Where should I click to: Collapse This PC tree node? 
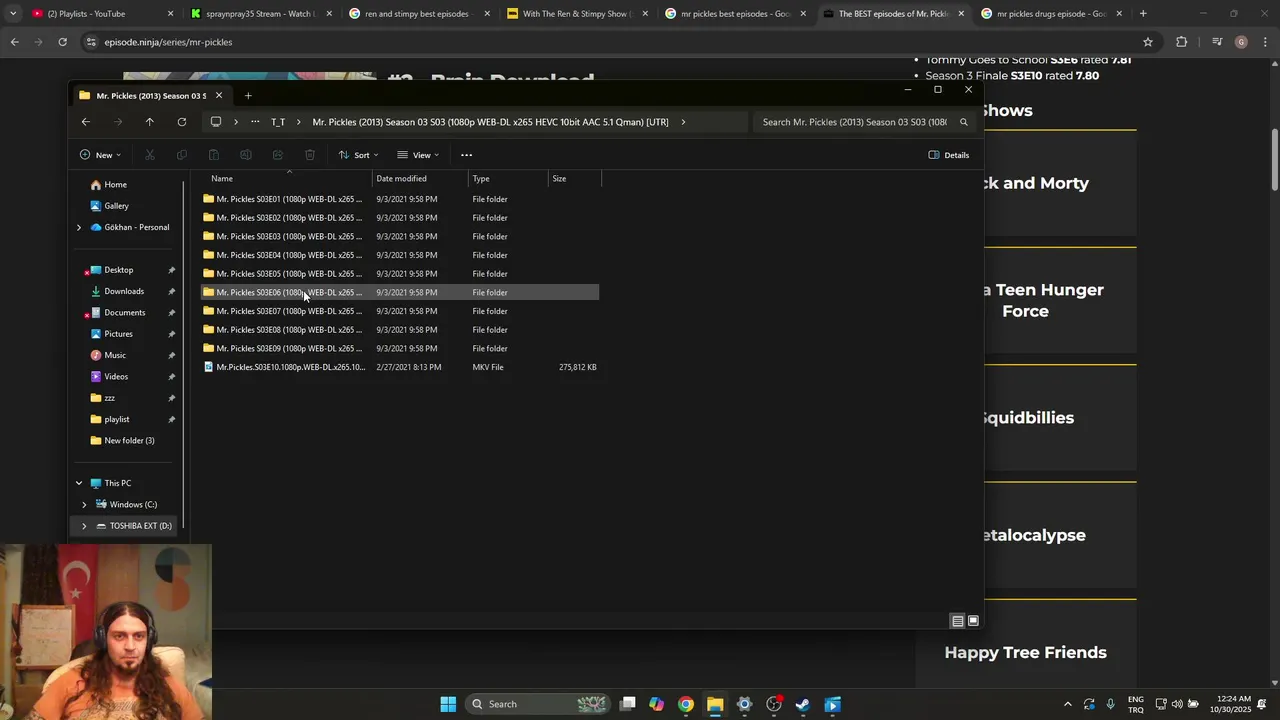(79, 483)
